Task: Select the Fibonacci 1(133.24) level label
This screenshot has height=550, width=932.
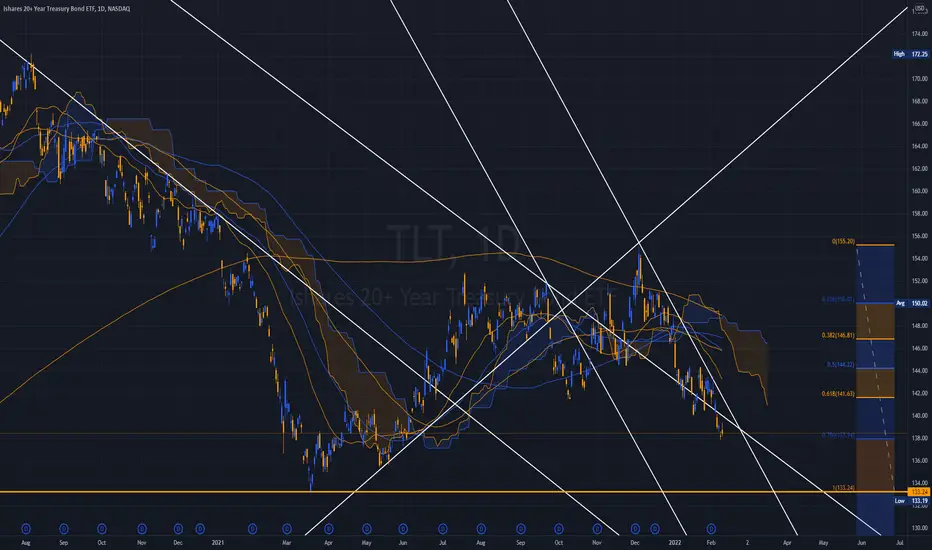Action: pyautogui.click(x=843, y=488)
